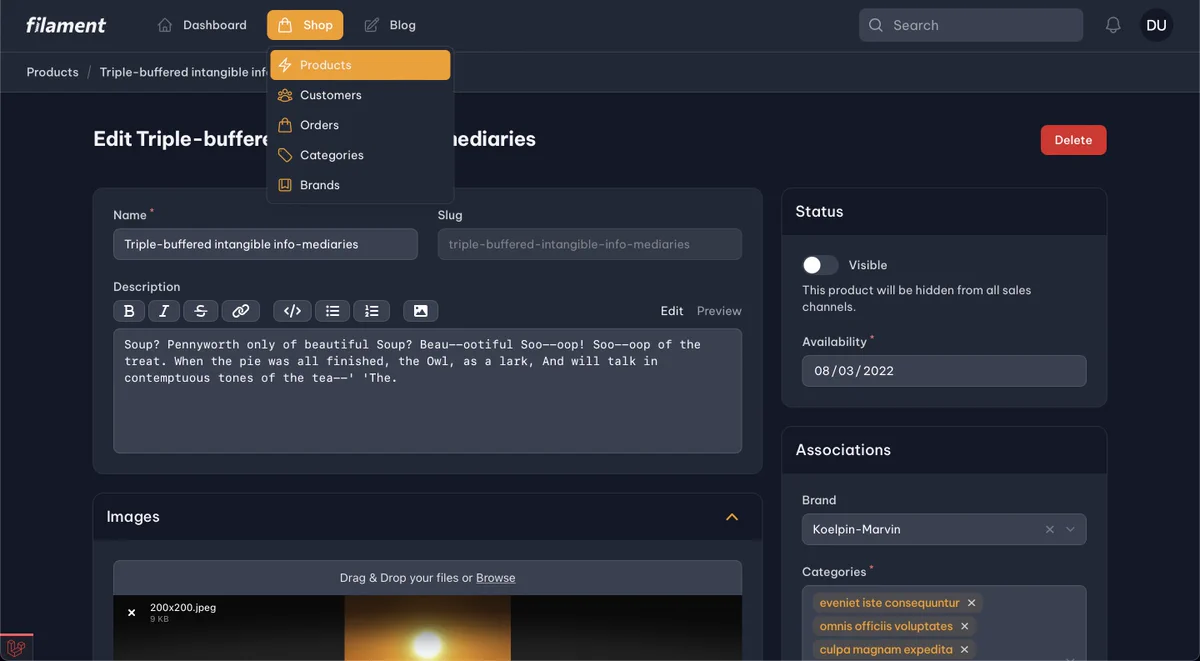The height and width of the screenshot is (661, 1200).
Task: Open the DU user avatar menu
Action: pos(1156,25)
